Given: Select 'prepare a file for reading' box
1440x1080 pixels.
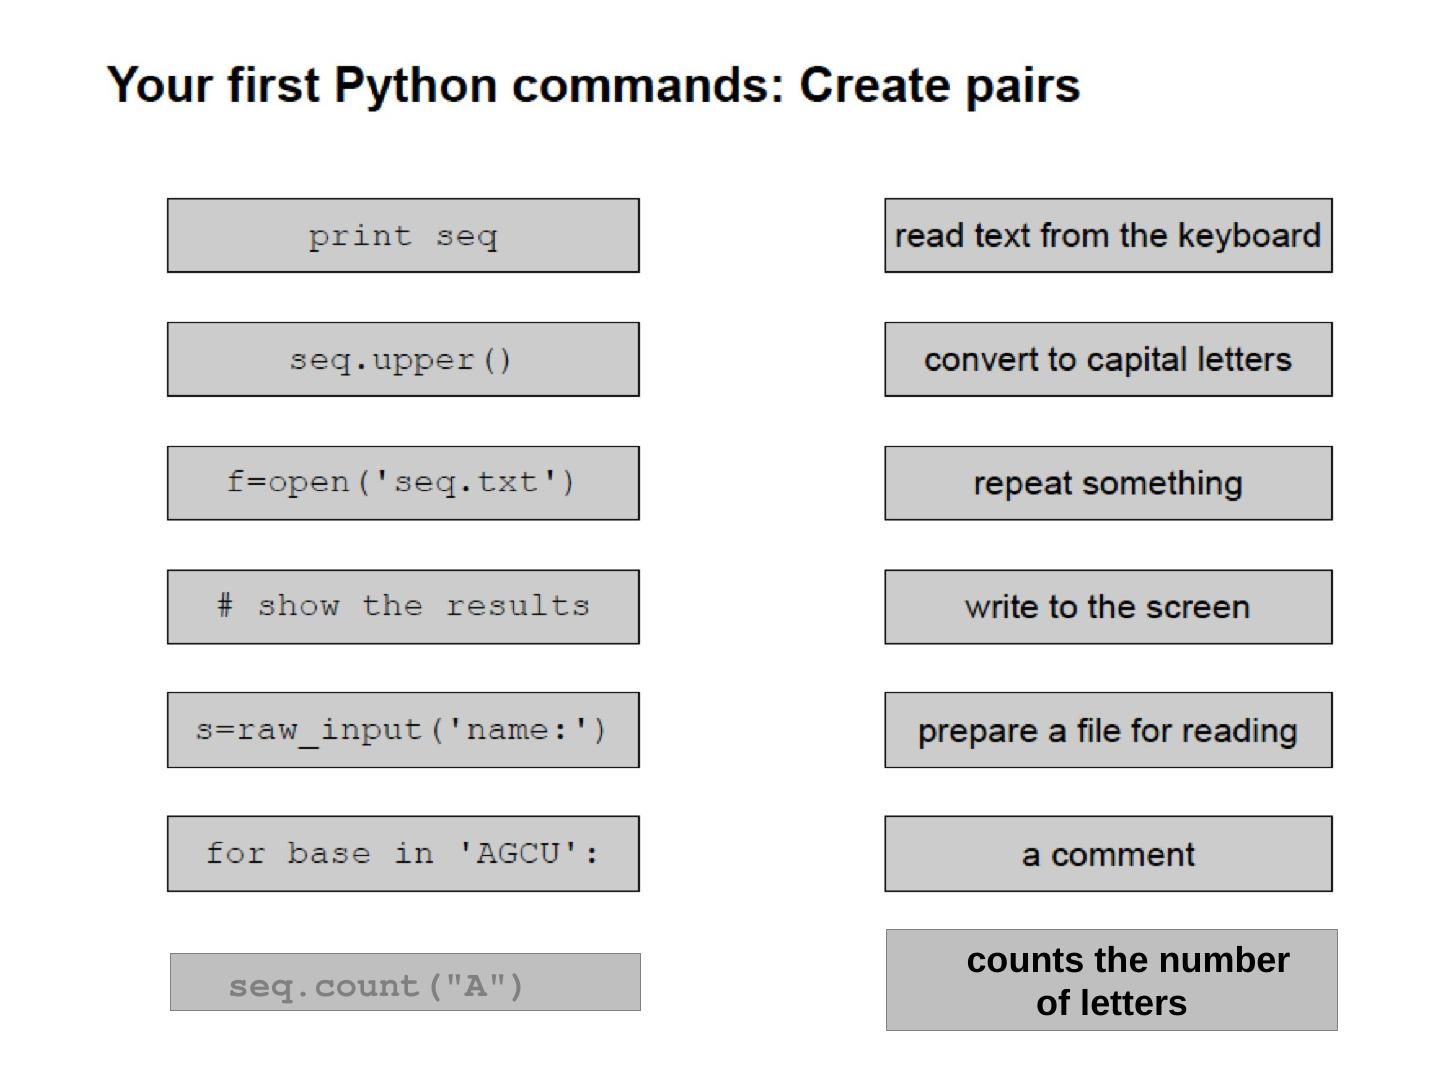Looking at the screenshot, I should [1108, 730].
